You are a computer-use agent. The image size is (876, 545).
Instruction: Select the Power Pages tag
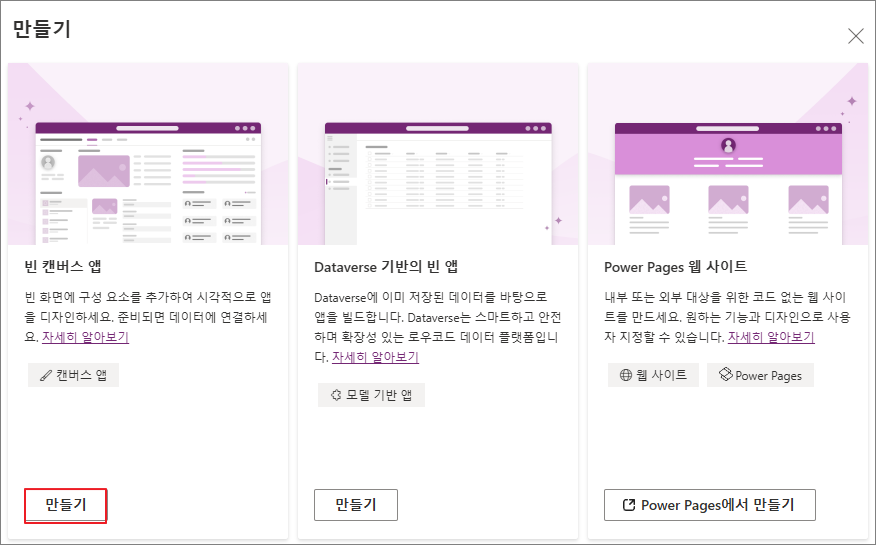(760, 375)
